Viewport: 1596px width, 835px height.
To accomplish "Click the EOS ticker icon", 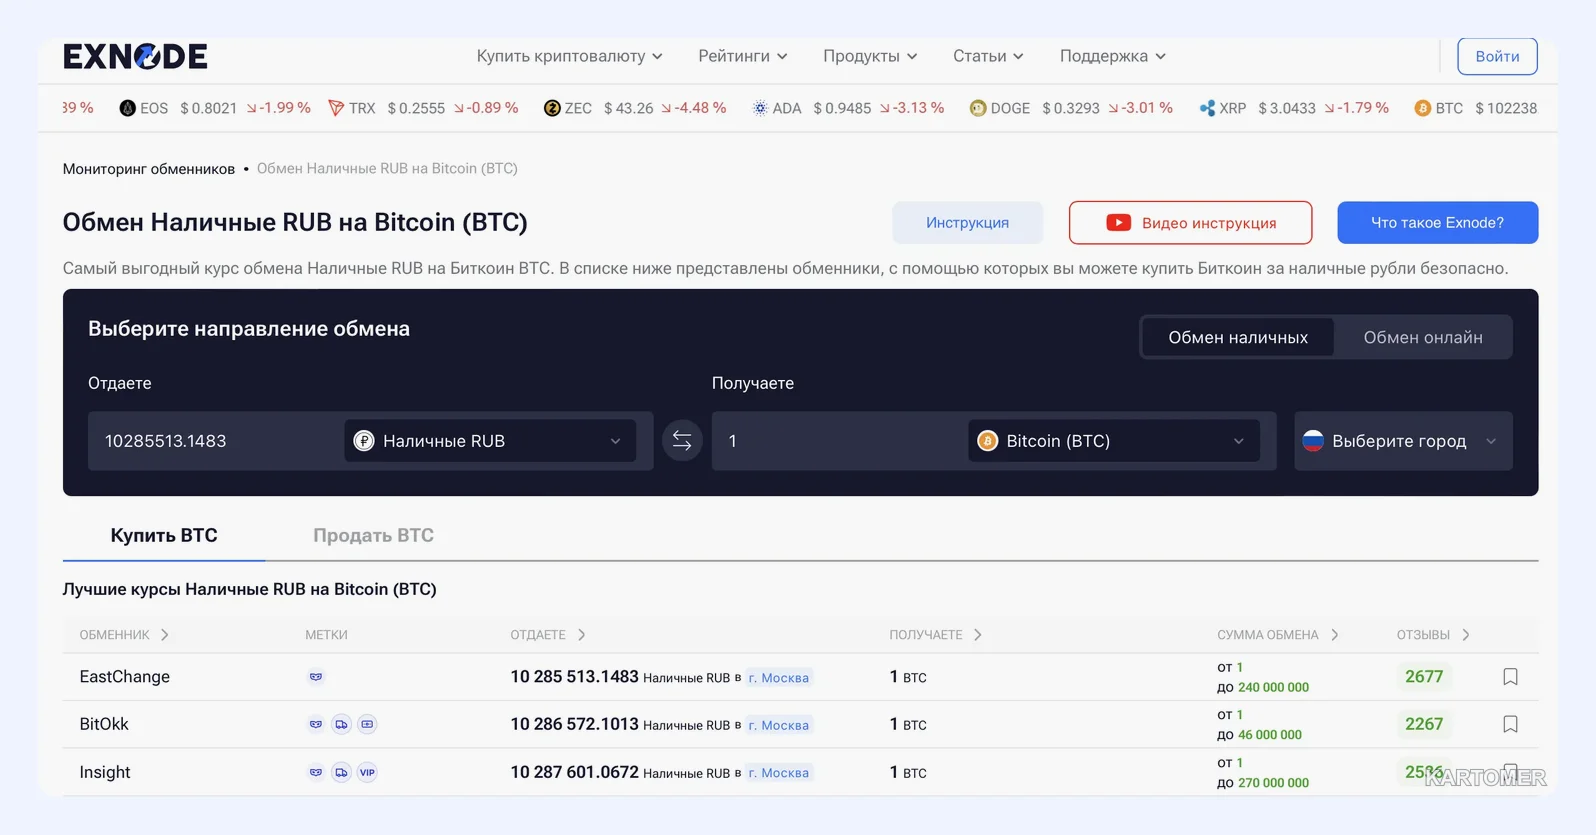I will 127,108.
